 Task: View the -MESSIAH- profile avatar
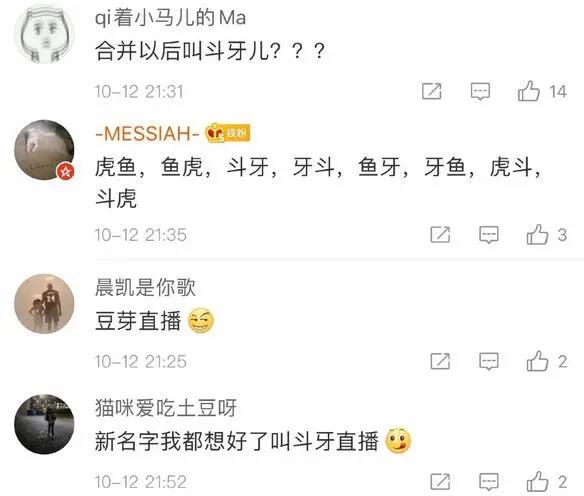pos(44,150)
